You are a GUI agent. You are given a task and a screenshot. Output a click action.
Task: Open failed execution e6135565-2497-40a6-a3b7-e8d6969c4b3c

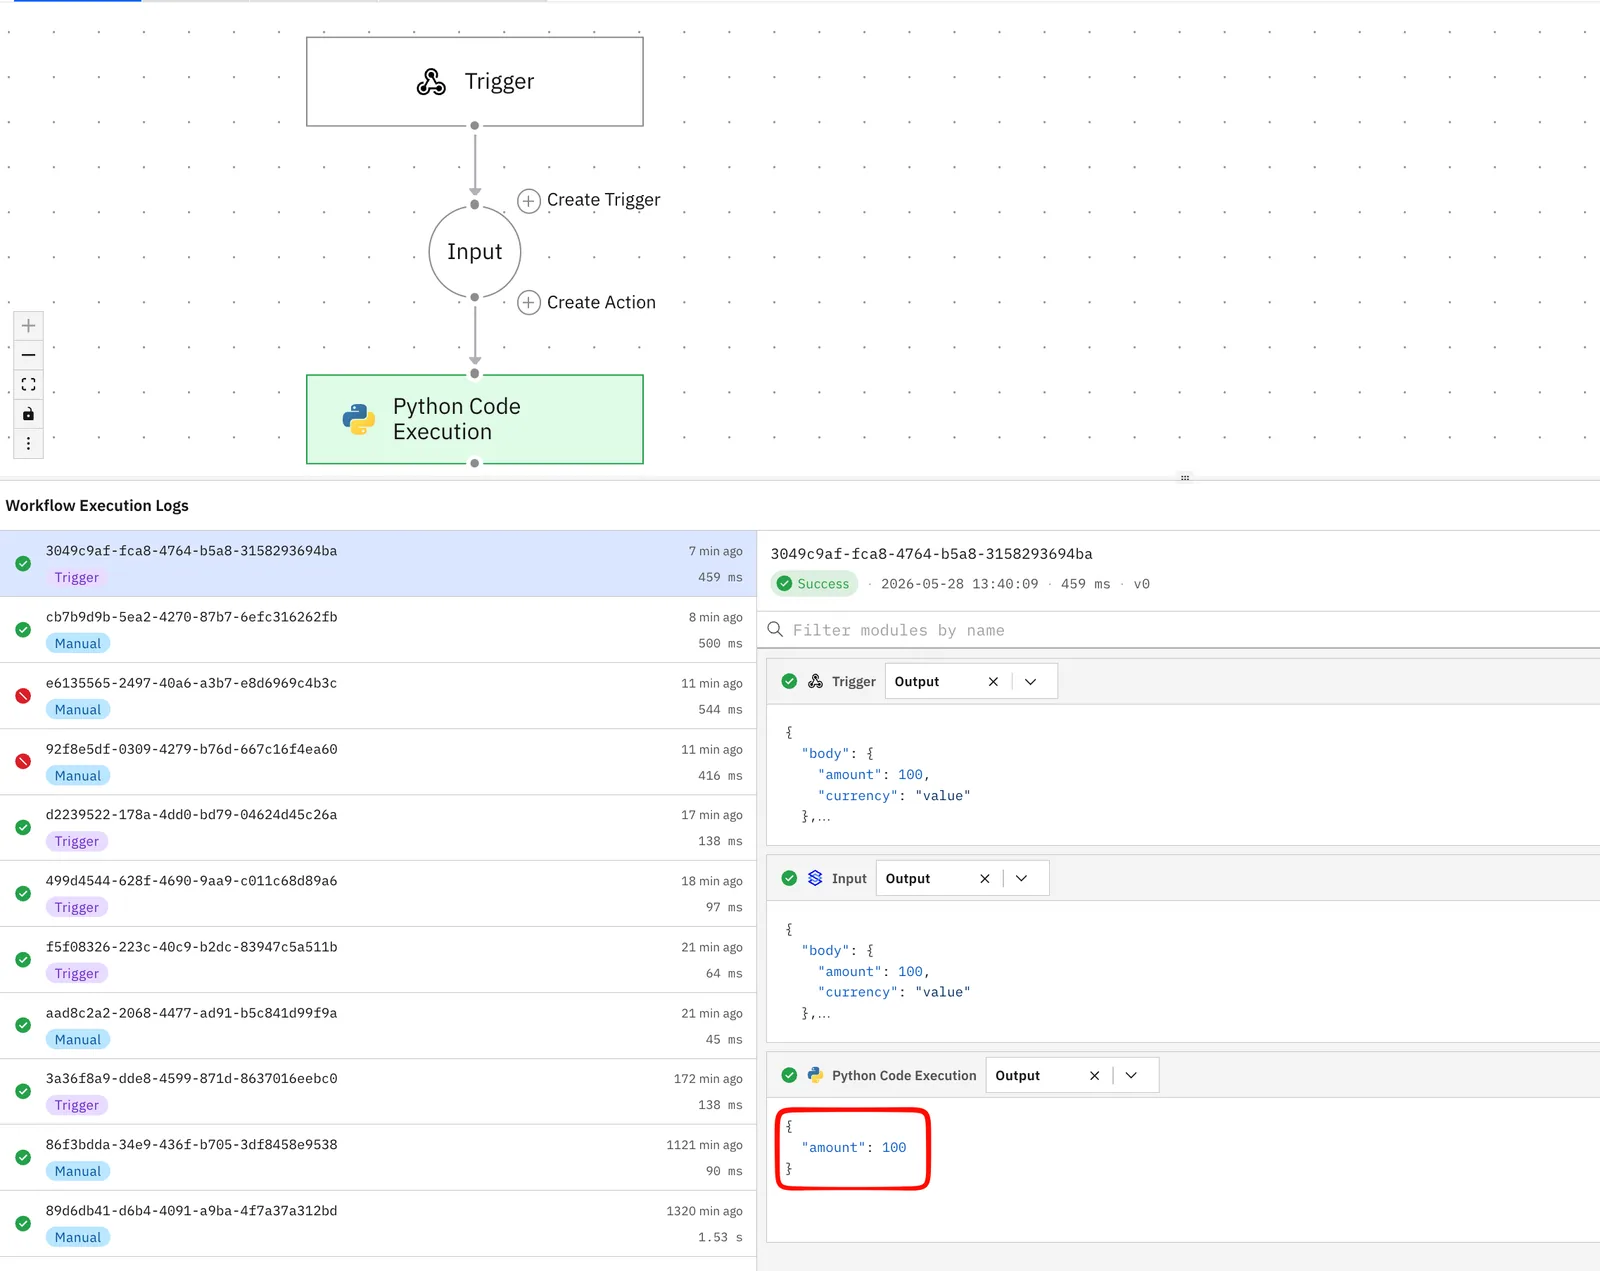pos(378,696)
